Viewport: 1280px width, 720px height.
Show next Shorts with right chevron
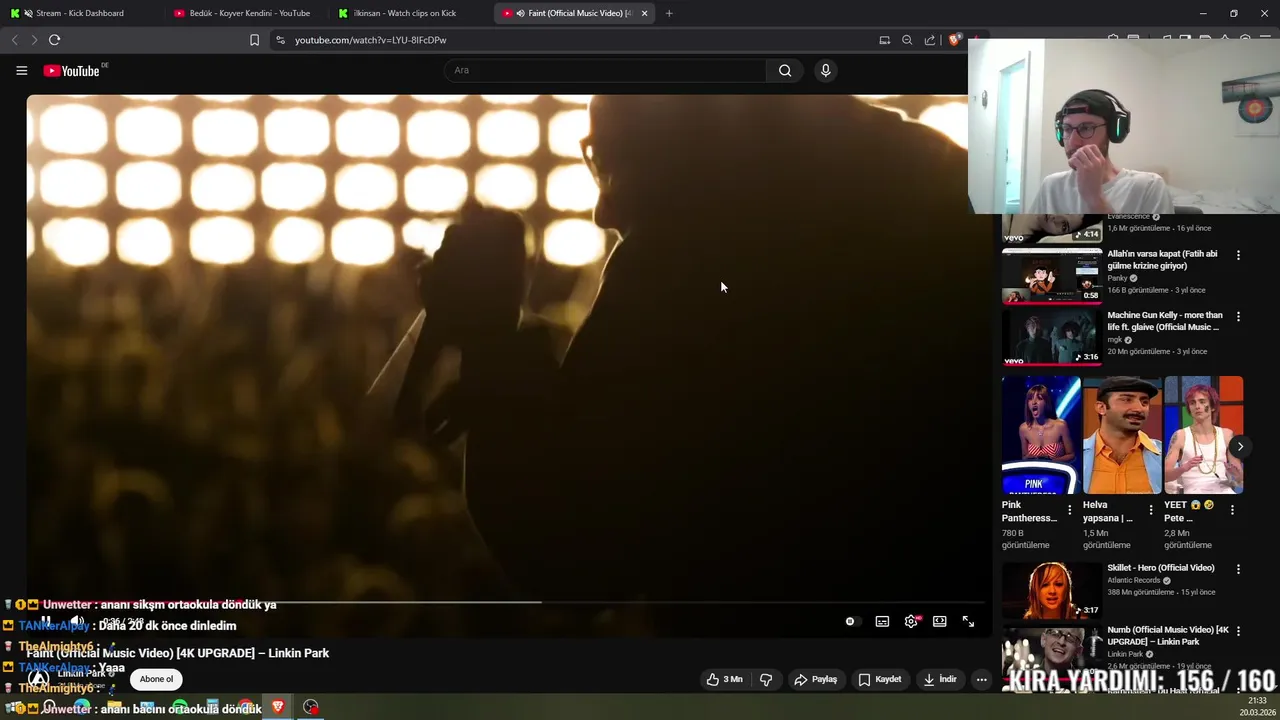tap(1240, 447)
